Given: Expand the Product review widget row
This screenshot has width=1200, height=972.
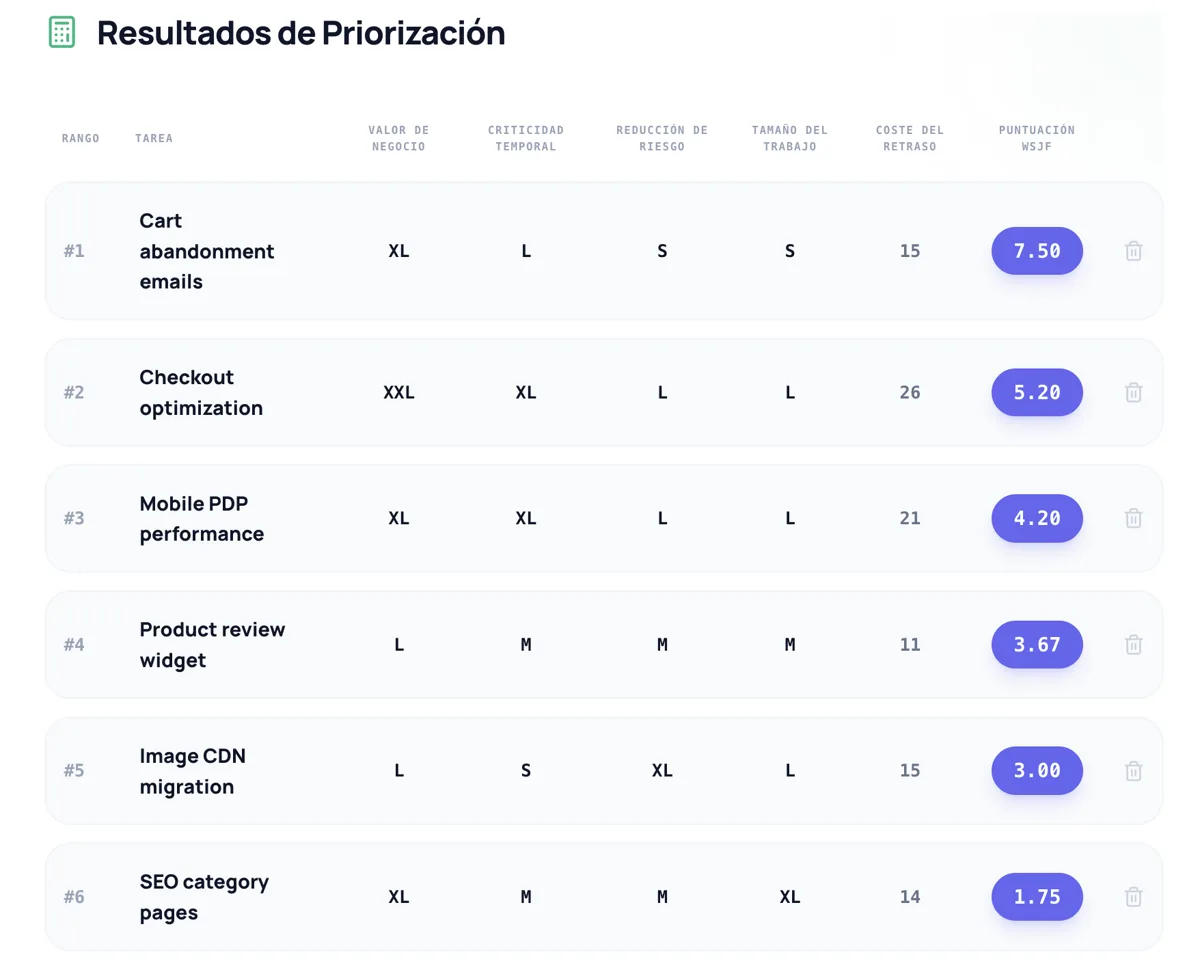Looking at the screenshot, I should coord(213,645).
